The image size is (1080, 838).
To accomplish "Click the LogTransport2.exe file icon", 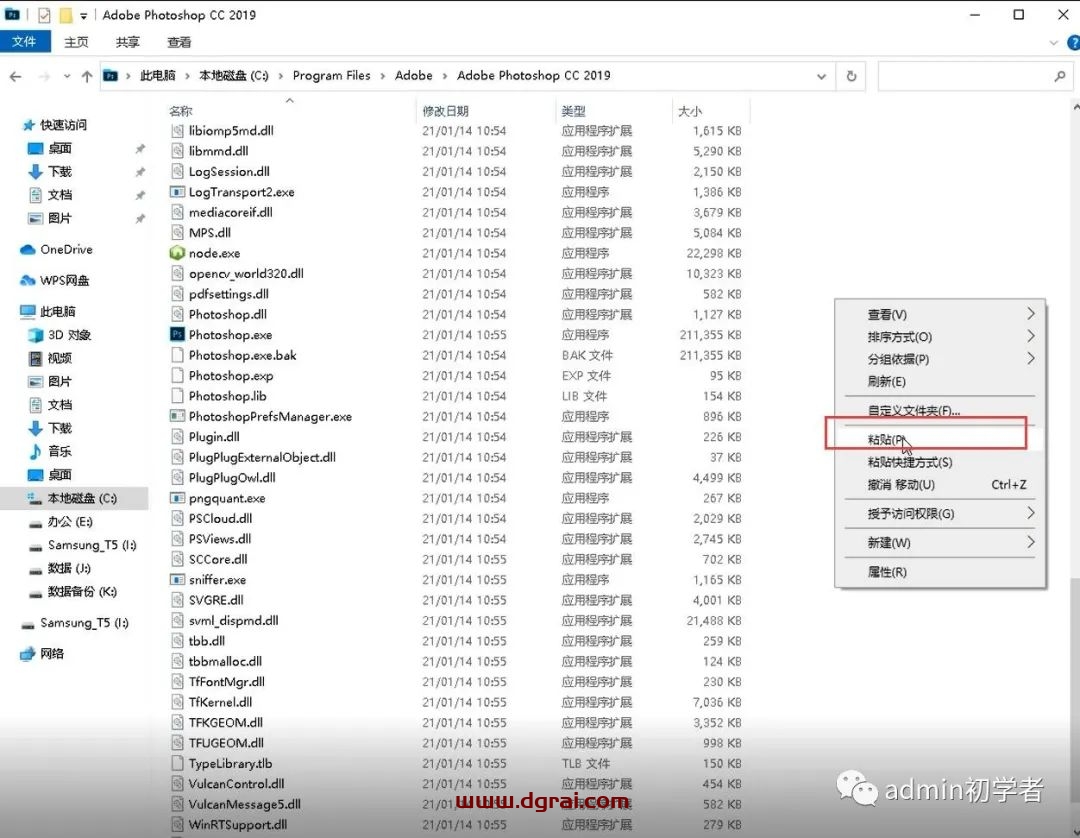I will [177, 191].
